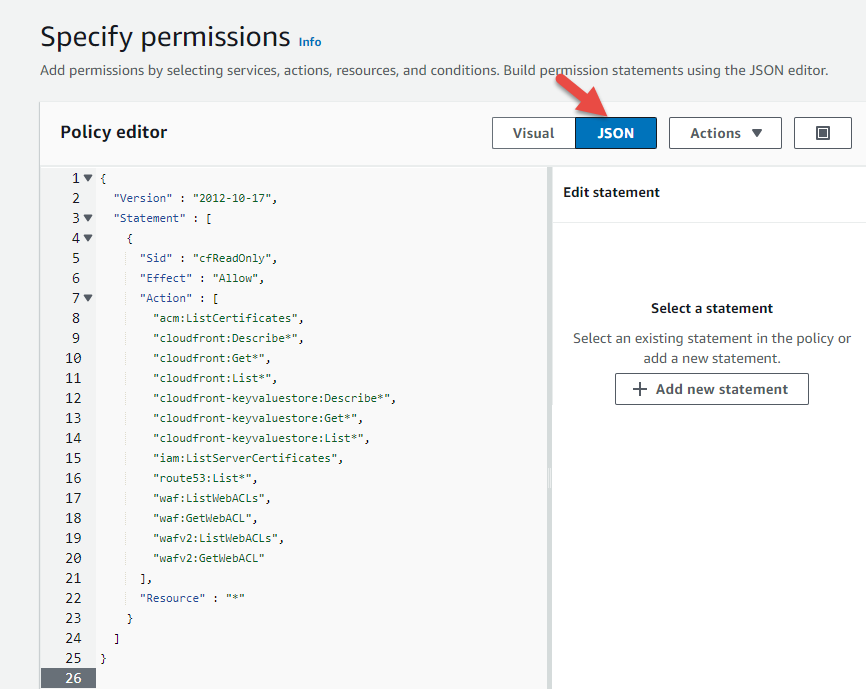Click the "wafv2:ListWebACLs" action line
The width and height of the screenshot is (866, 689).
coord(216,538)
